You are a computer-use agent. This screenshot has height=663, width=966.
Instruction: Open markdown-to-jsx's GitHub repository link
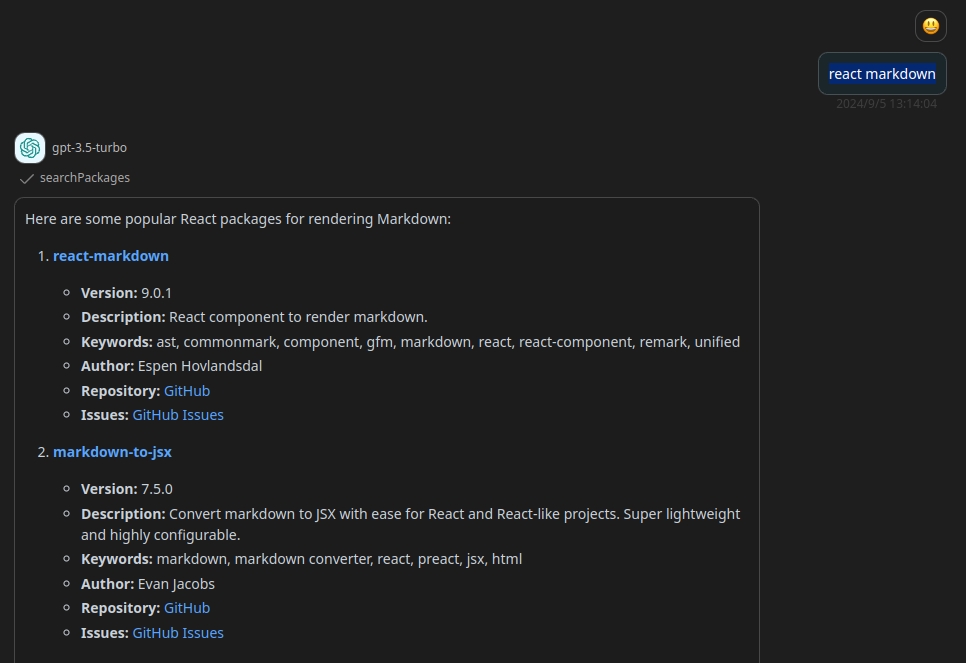(x=187, y=608)
